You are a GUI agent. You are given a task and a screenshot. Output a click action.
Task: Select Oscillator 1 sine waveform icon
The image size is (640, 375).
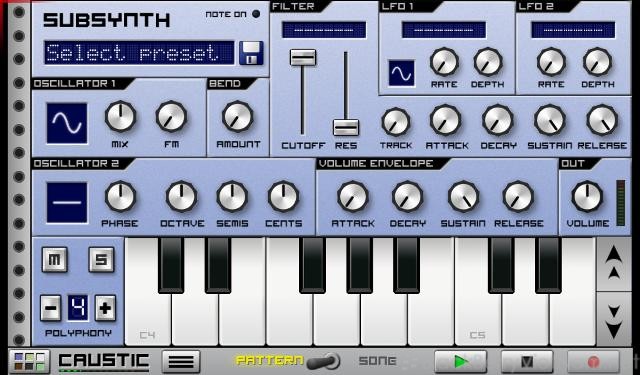pyautogui.click(x=67, y=123)
